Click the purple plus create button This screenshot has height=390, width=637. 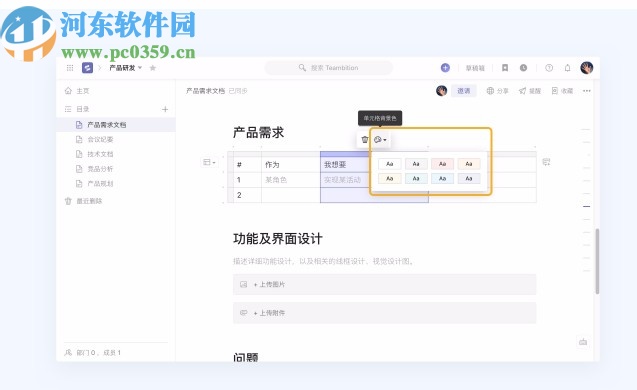coord(445,68)
